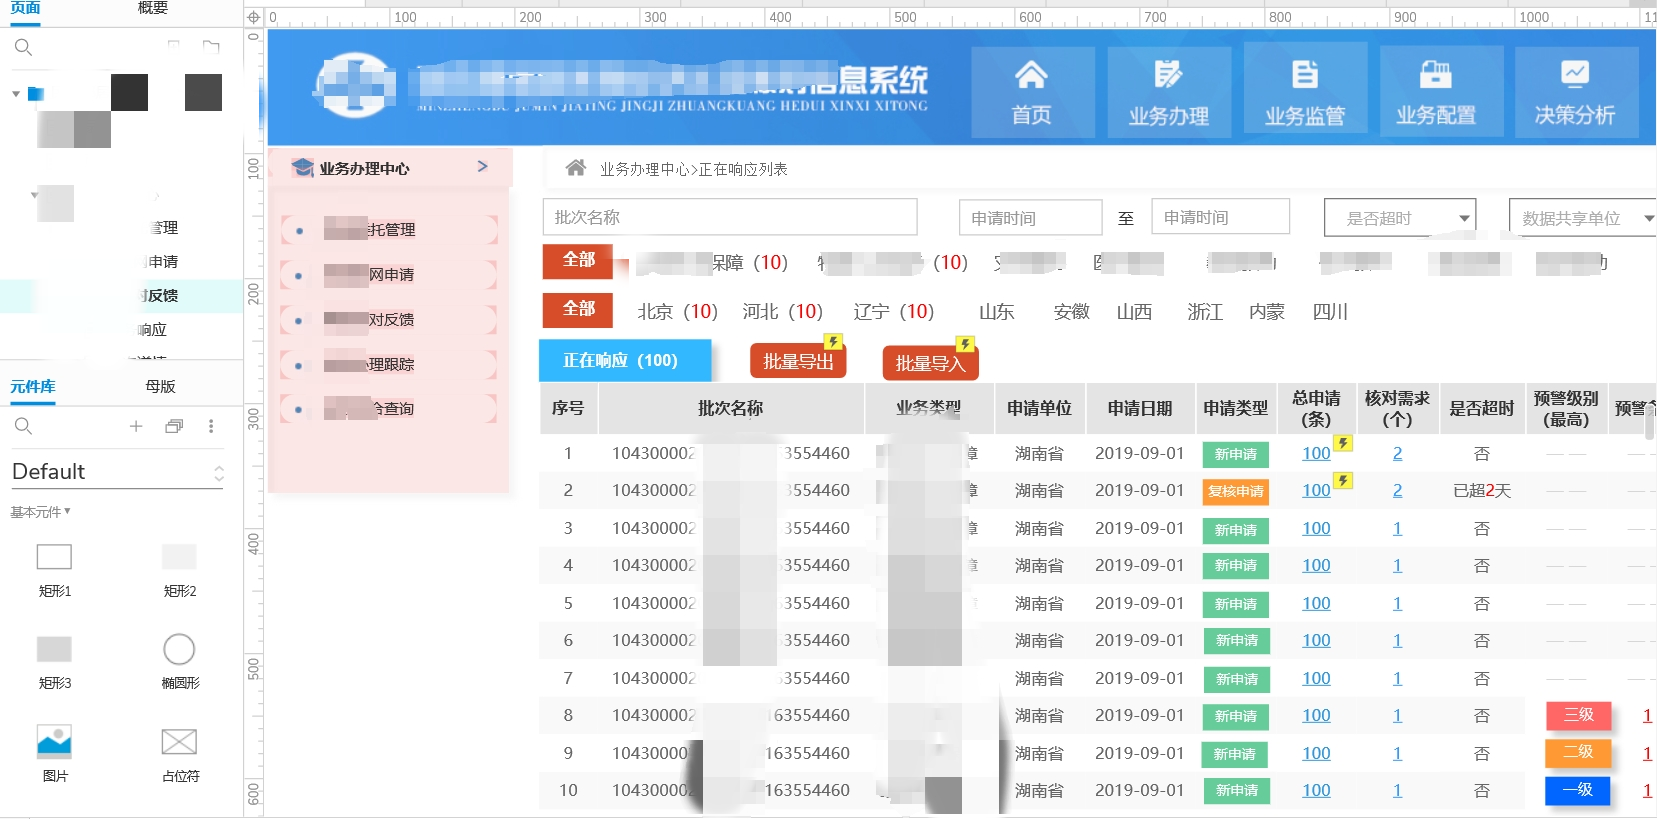The height and width of the screenshot is (819, 1657).
Task: Select the 对反馈 sidebar menu item
Action: (390, 319)
